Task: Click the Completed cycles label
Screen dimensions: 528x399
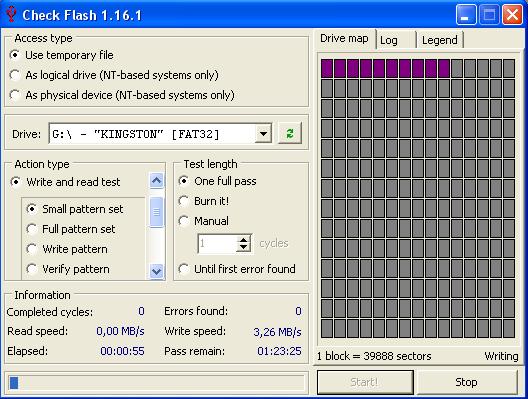Action: [50, 312]
